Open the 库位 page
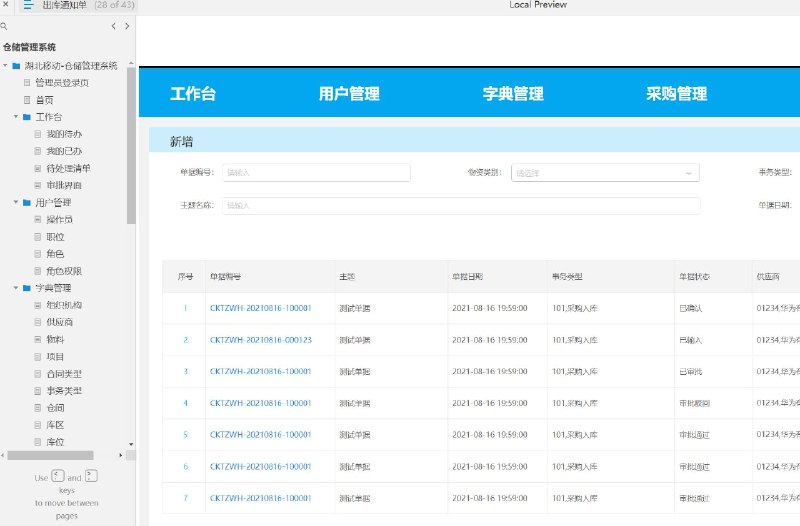 tap(56, 442)
